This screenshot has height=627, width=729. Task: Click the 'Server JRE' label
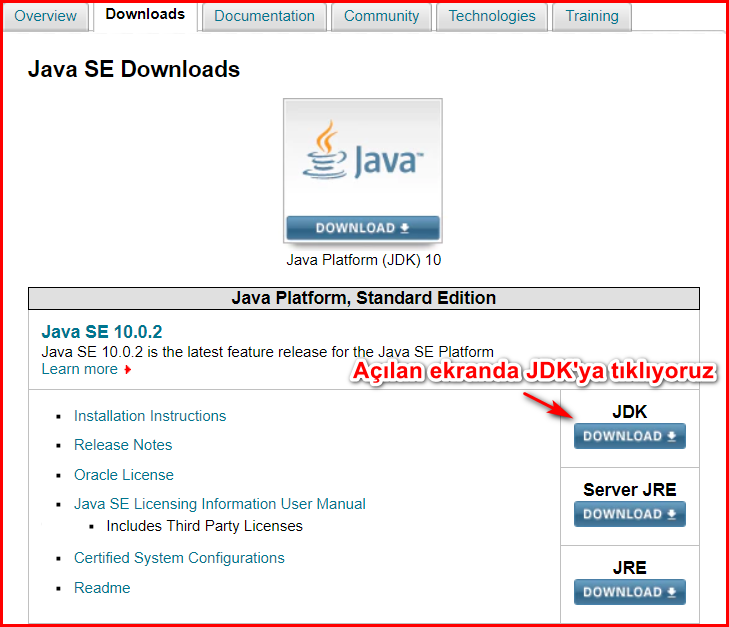(630, 490)
